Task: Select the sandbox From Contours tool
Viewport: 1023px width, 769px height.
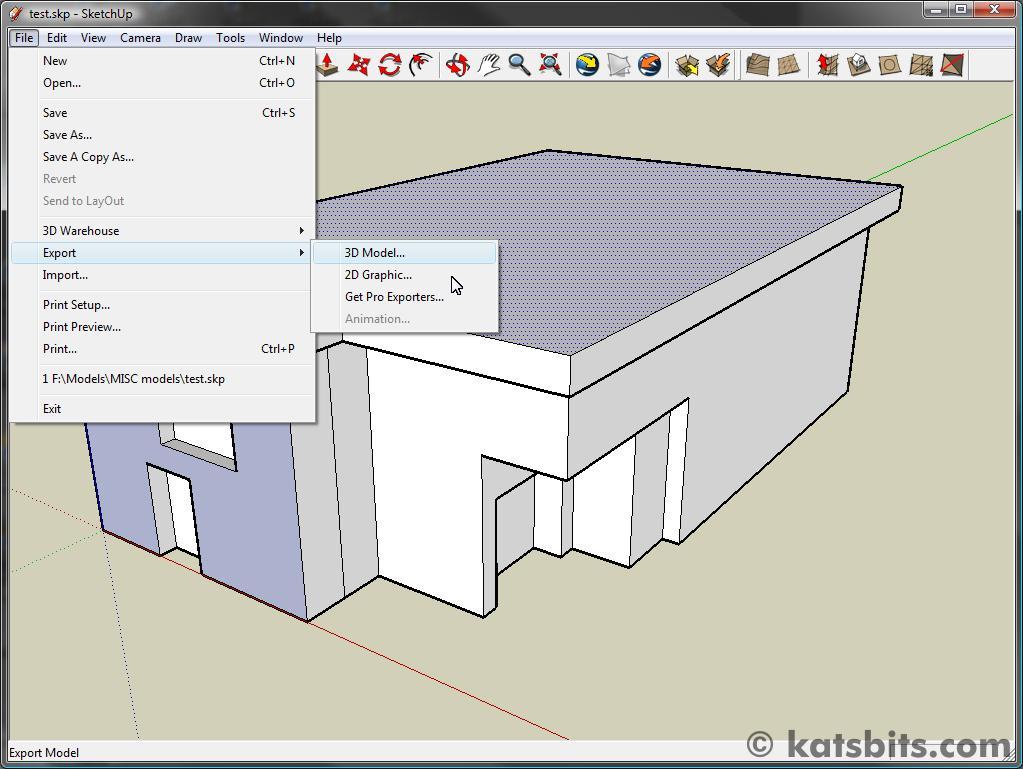Action: [757, 65]
